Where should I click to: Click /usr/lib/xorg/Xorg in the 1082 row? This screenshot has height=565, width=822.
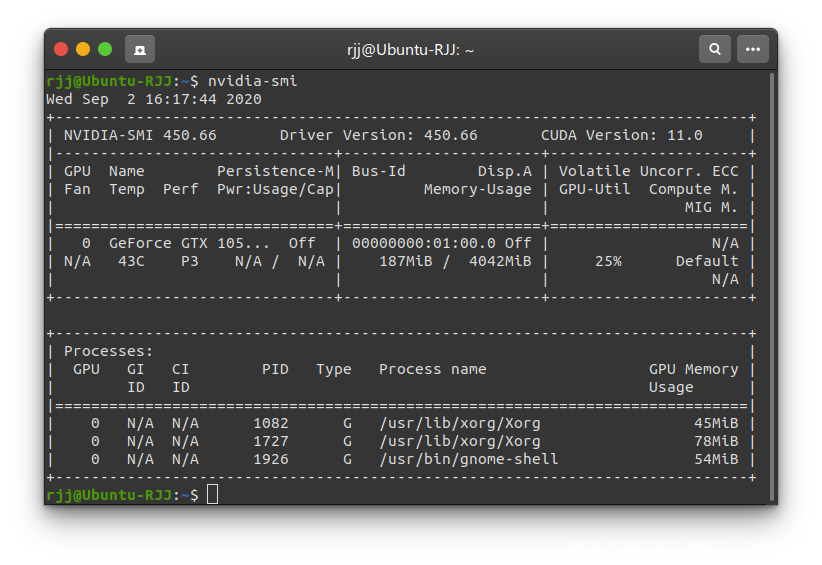tap(460, 423)
